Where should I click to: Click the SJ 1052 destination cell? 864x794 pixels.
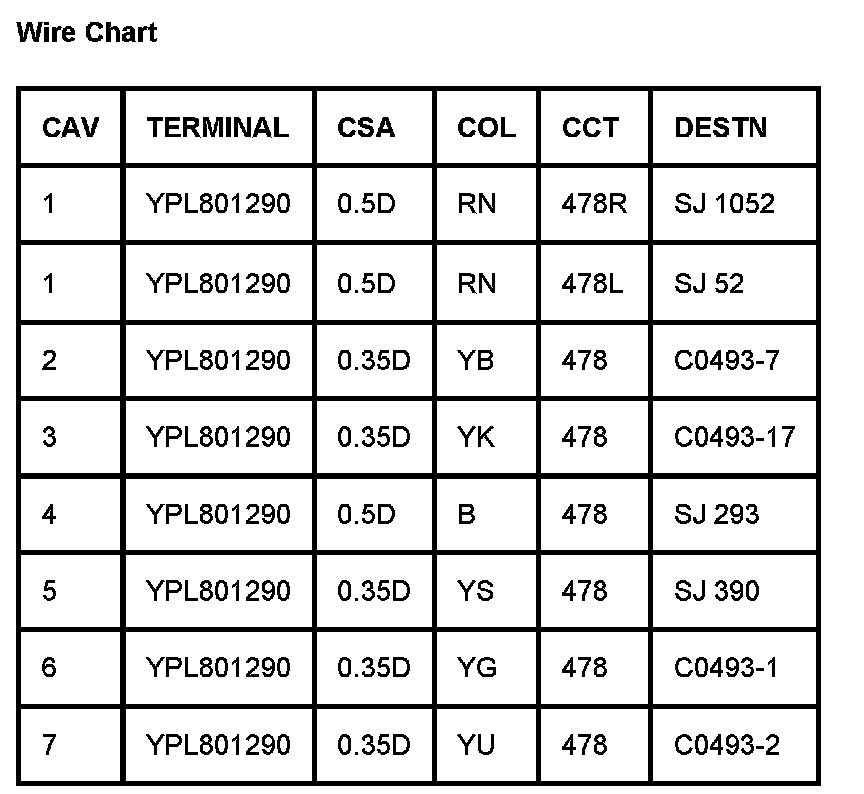[724, 204]
